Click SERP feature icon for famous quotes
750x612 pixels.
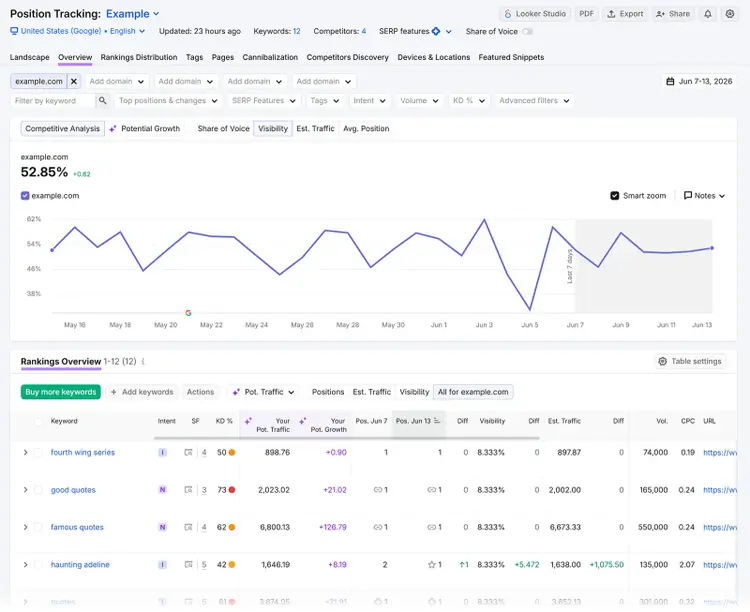188,527
